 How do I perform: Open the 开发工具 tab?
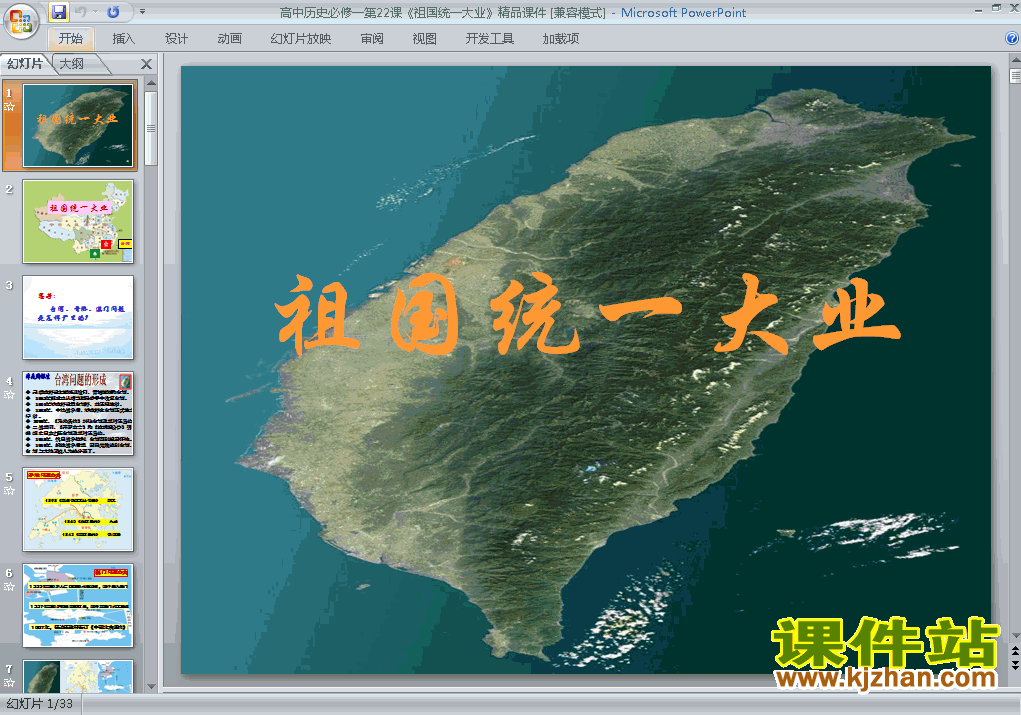[490, 38]
